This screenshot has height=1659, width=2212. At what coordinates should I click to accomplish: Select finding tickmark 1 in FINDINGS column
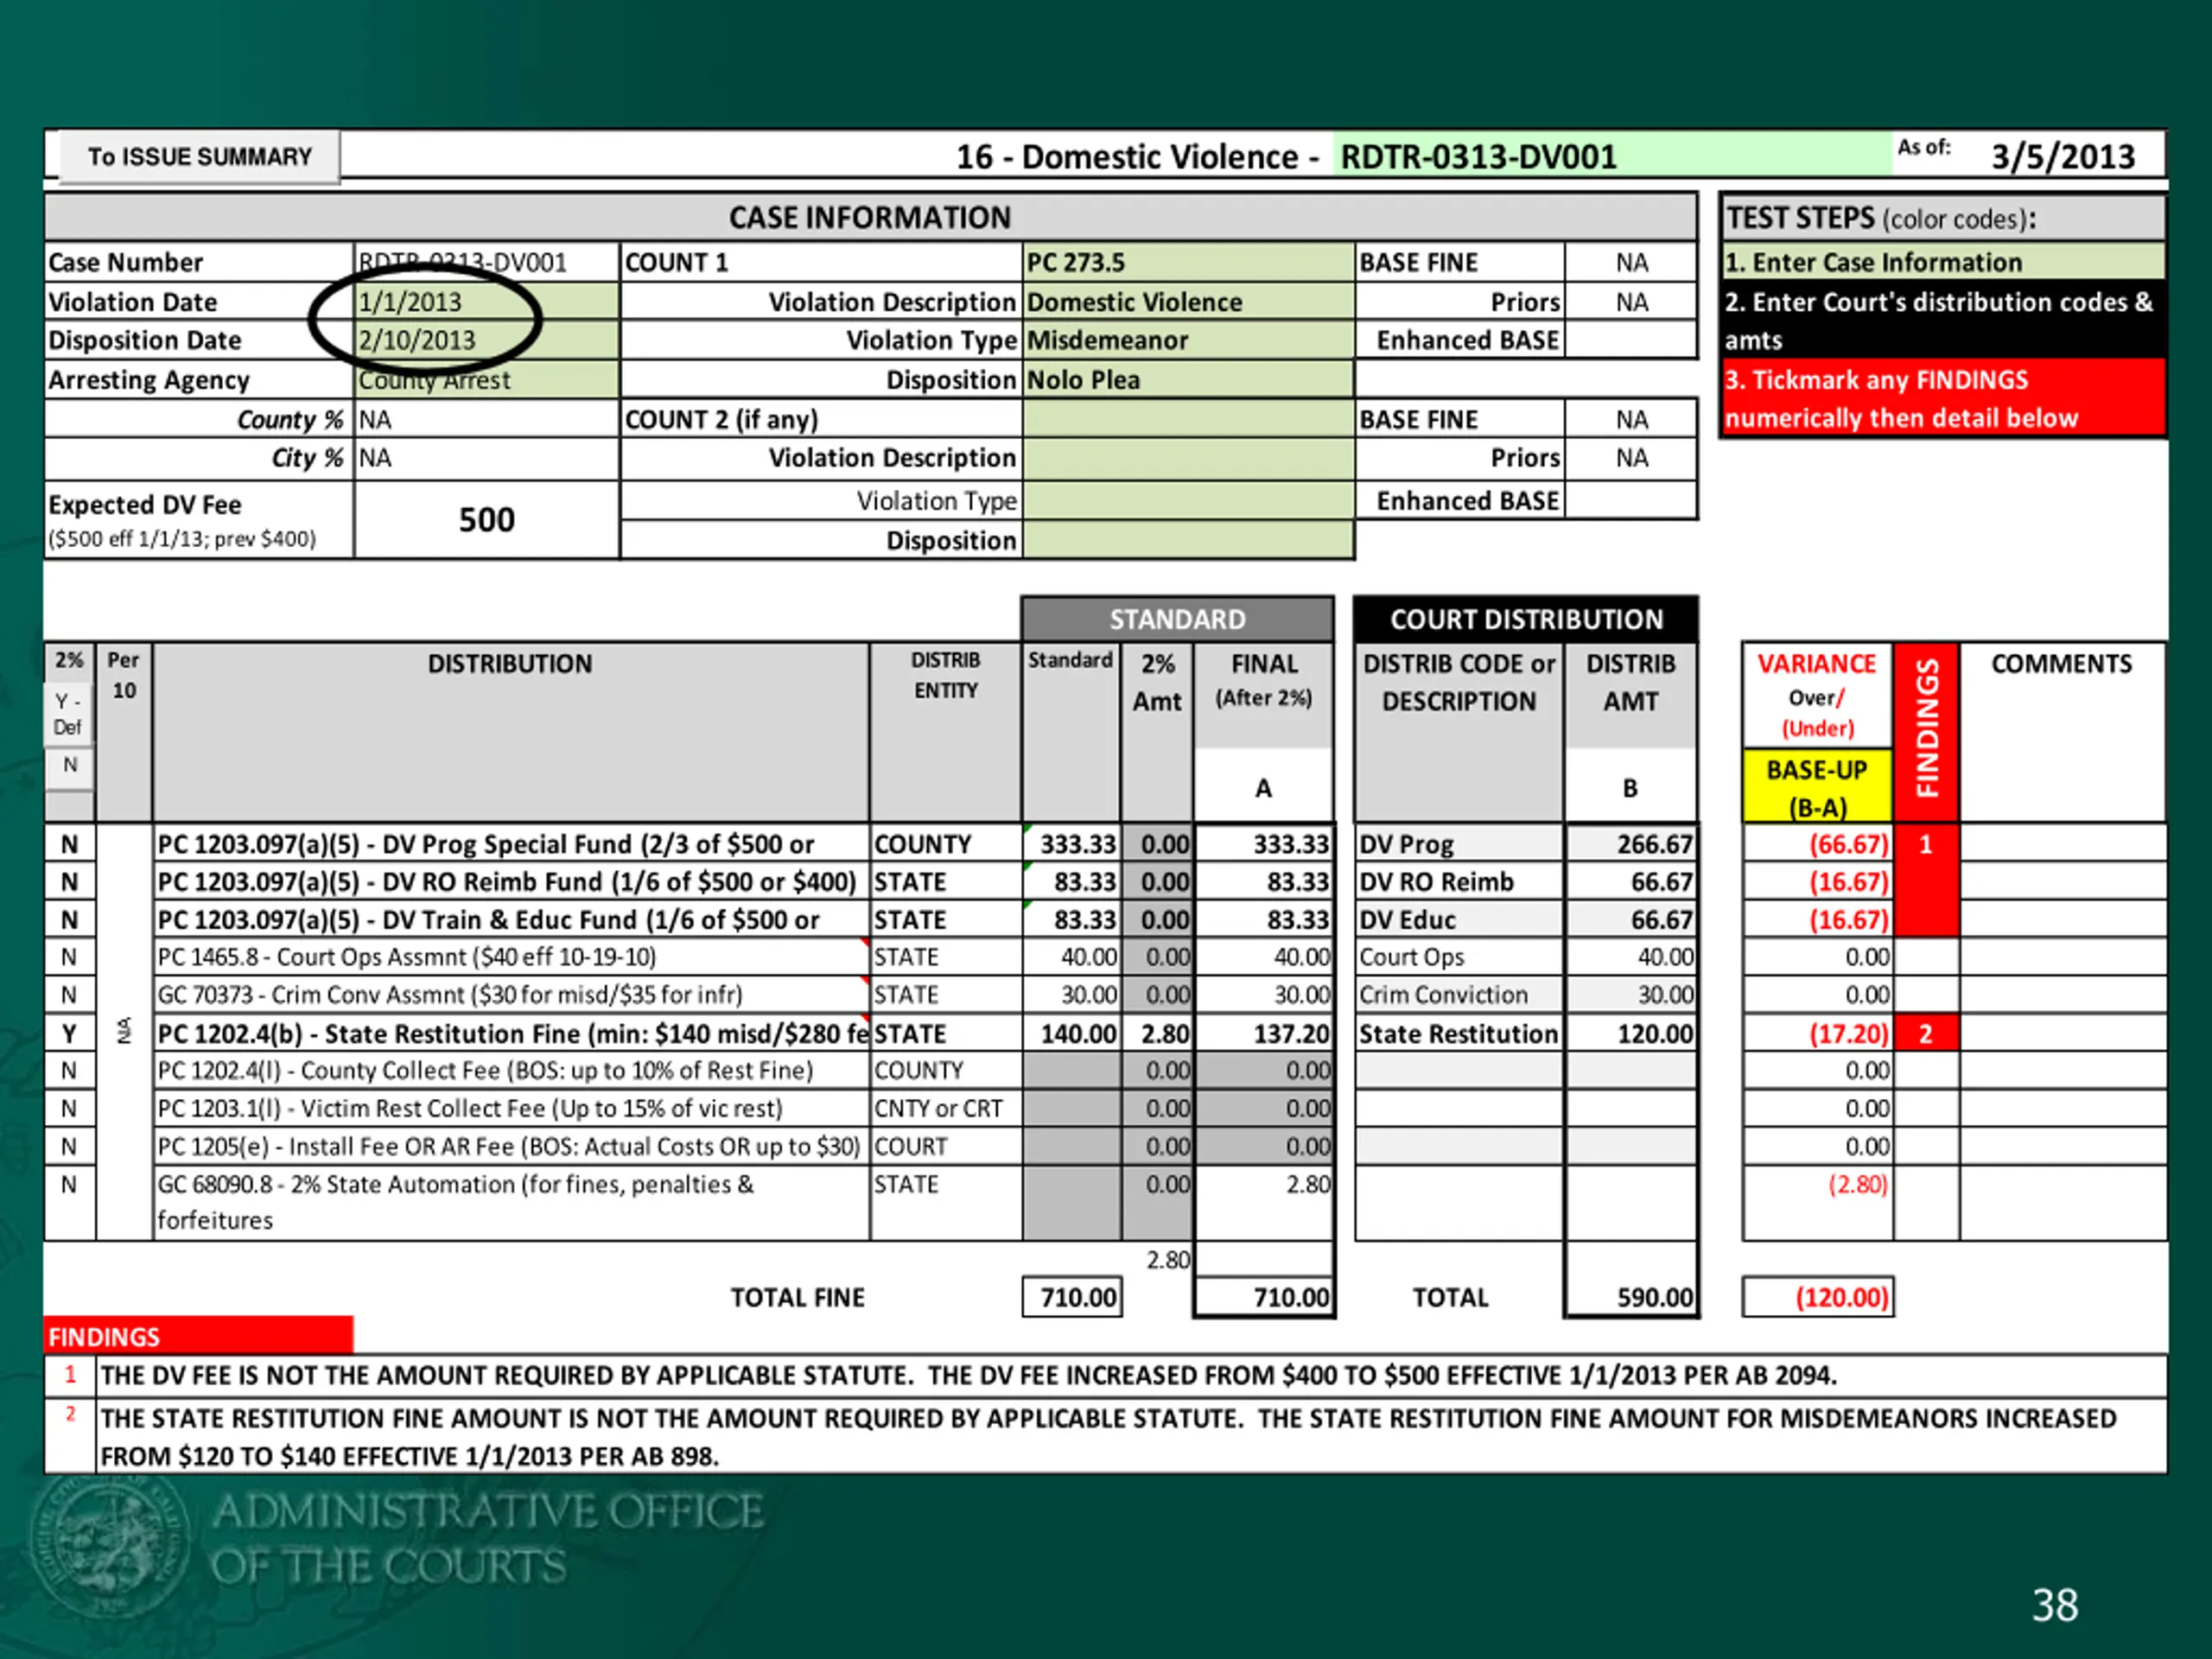point(1925,844)
